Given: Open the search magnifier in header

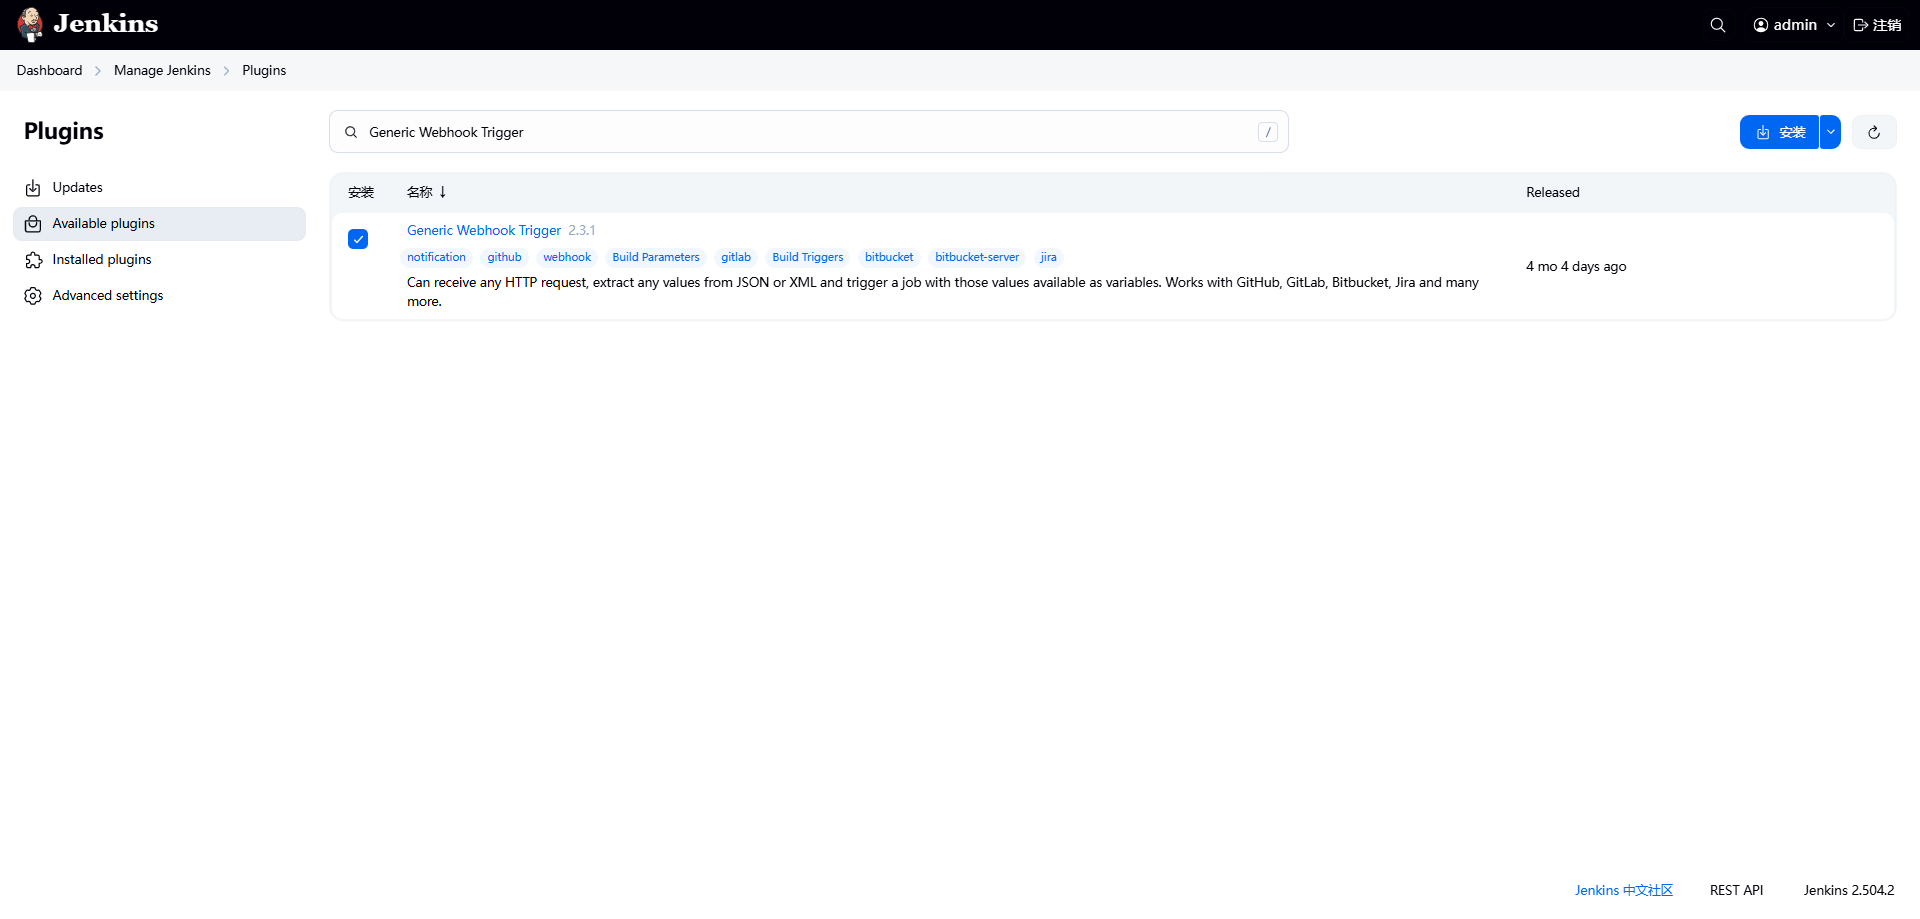Looking at the screenshot, I should [1718, 25].
